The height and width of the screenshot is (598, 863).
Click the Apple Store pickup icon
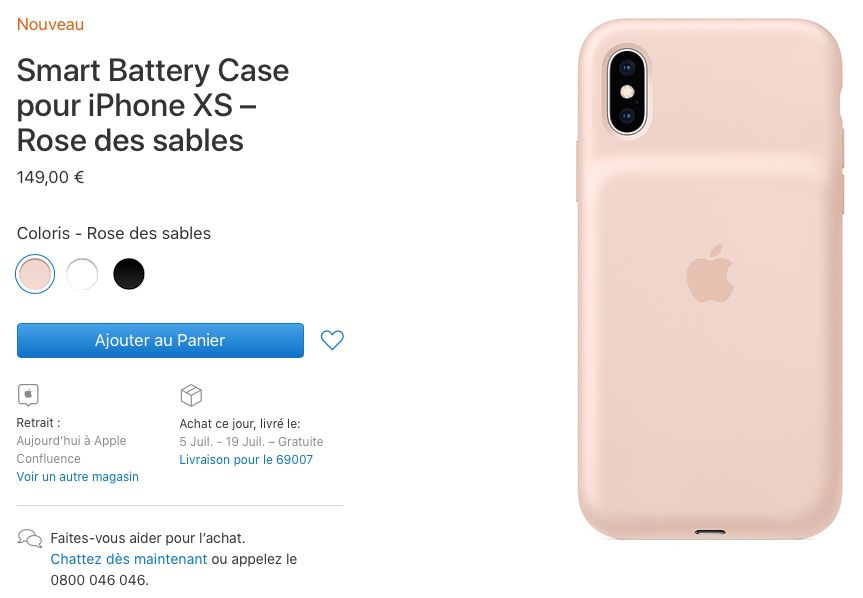28,394
